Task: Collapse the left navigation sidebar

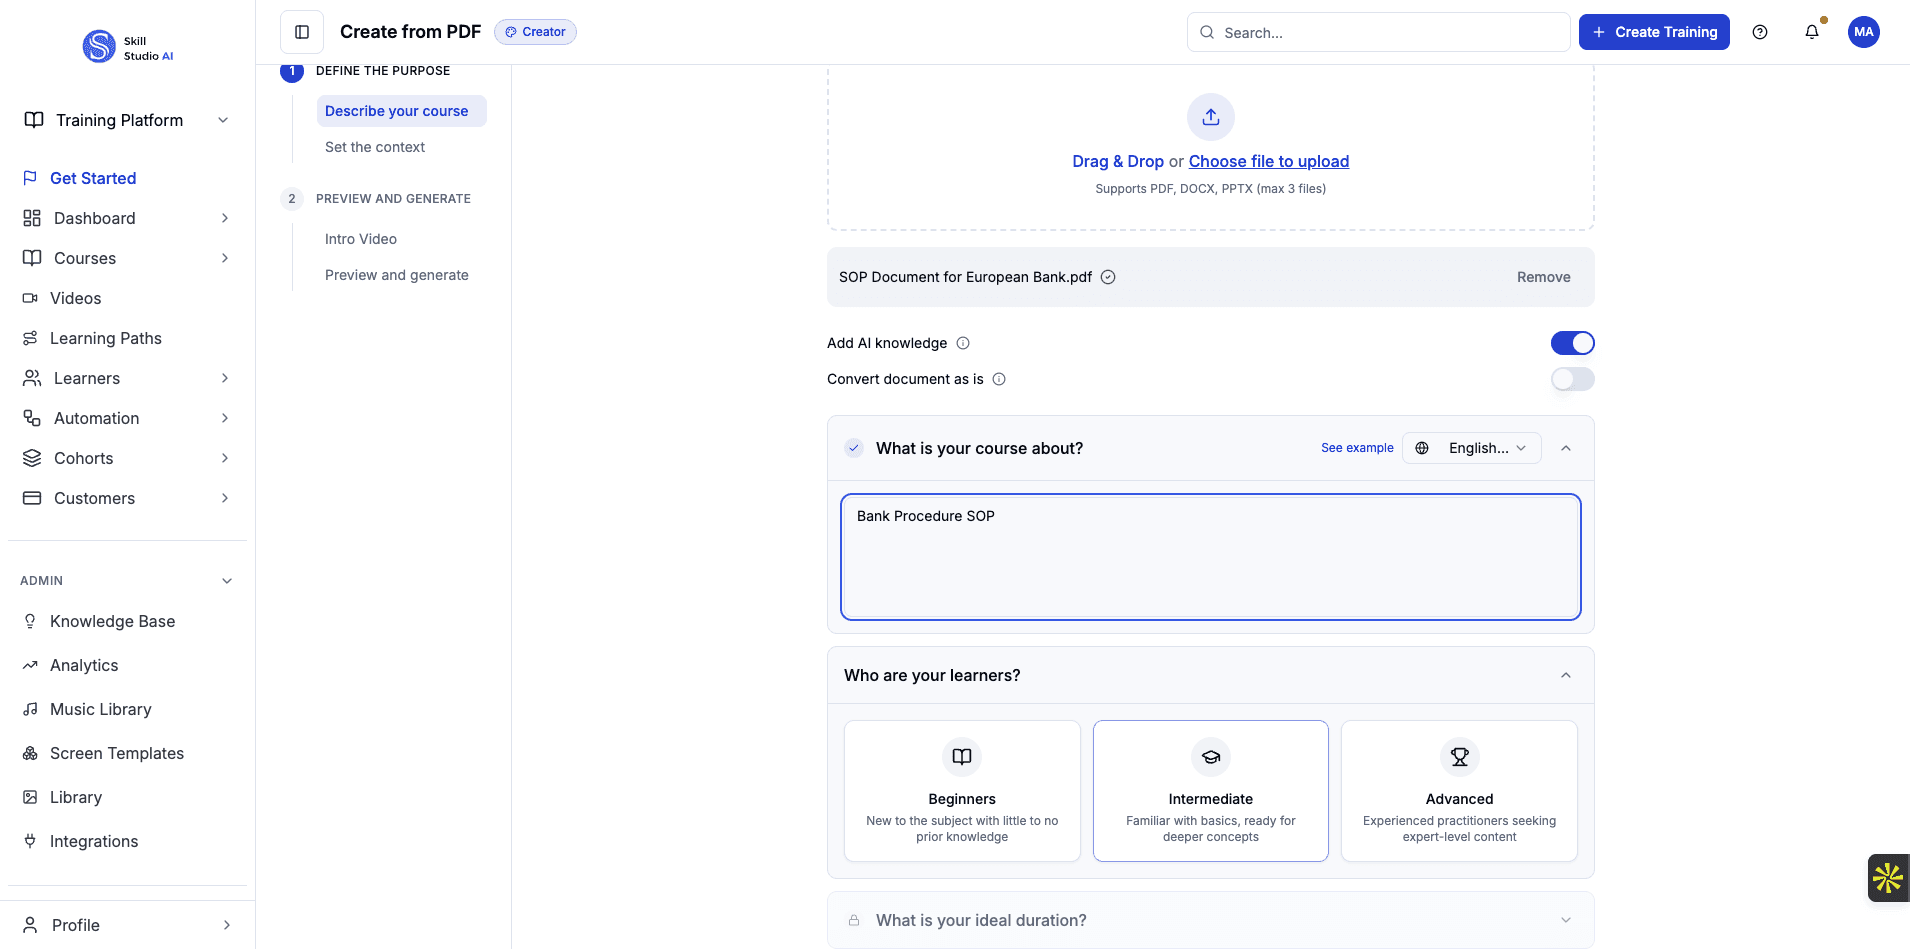Action: [301, 31]
